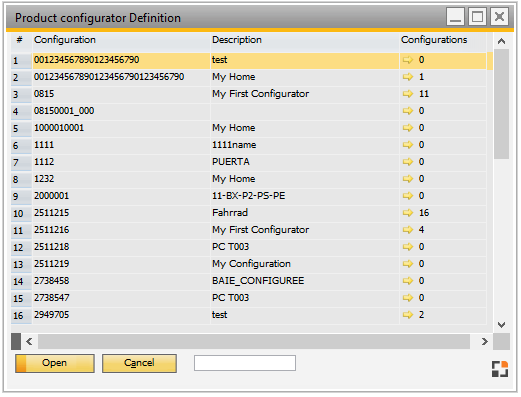Select row number 10 header
The width and height of the screenshot is (521, 397).
pyautogui.click(x=21, y=214)
